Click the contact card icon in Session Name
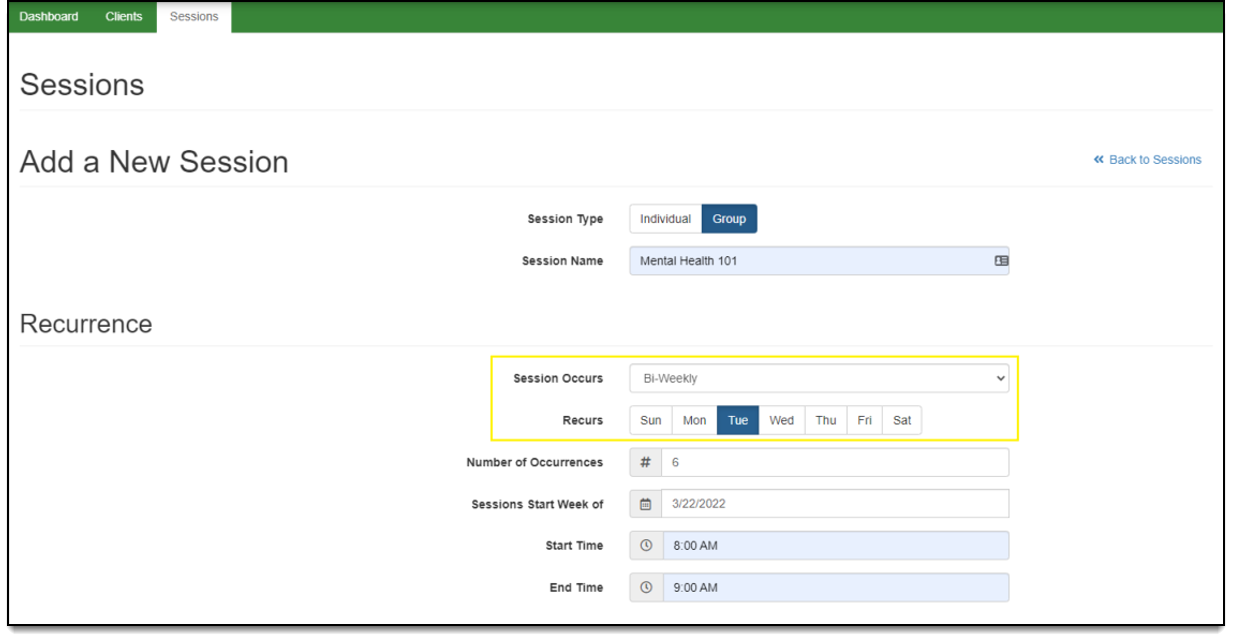The image size is (1233, 641). pos(1001,261)
